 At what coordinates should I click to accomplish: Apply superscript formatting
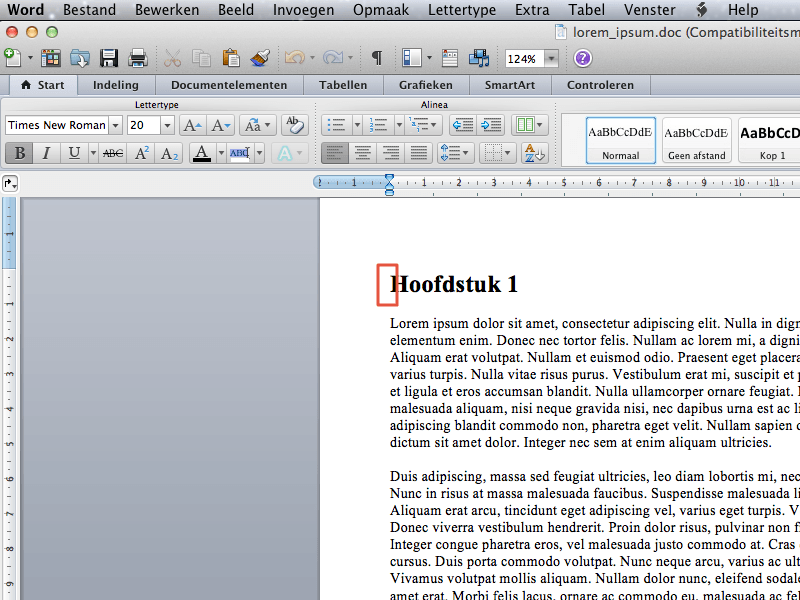141,153
